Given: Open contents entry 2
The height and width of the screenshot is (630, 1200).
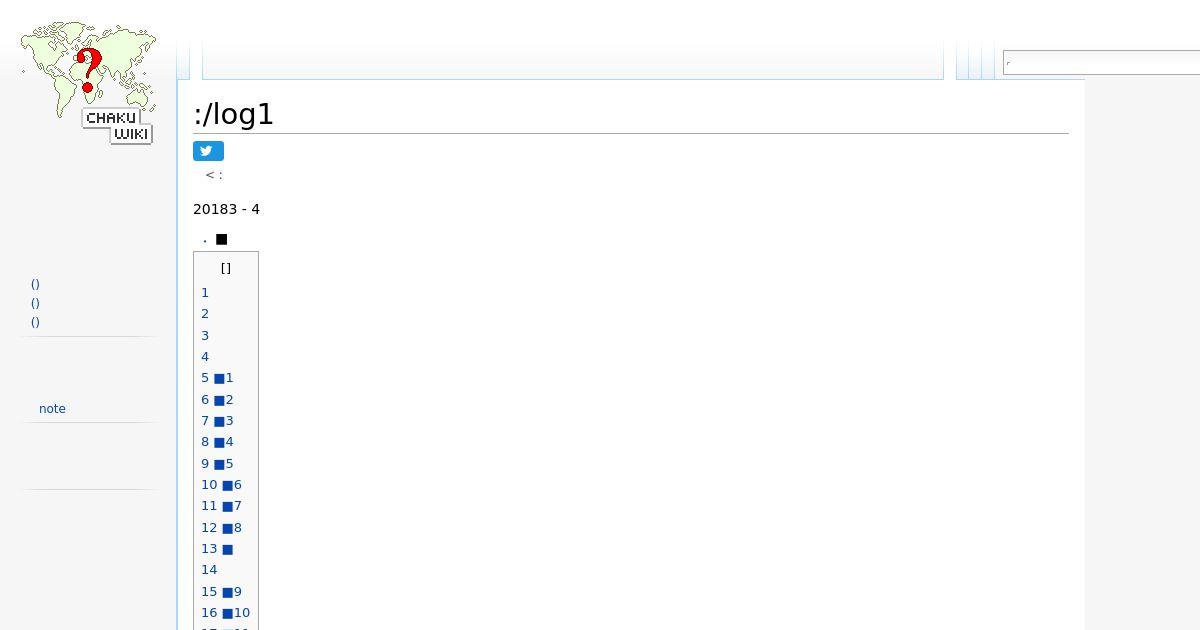Looking at the screenshot, I should tap(205, 314).
